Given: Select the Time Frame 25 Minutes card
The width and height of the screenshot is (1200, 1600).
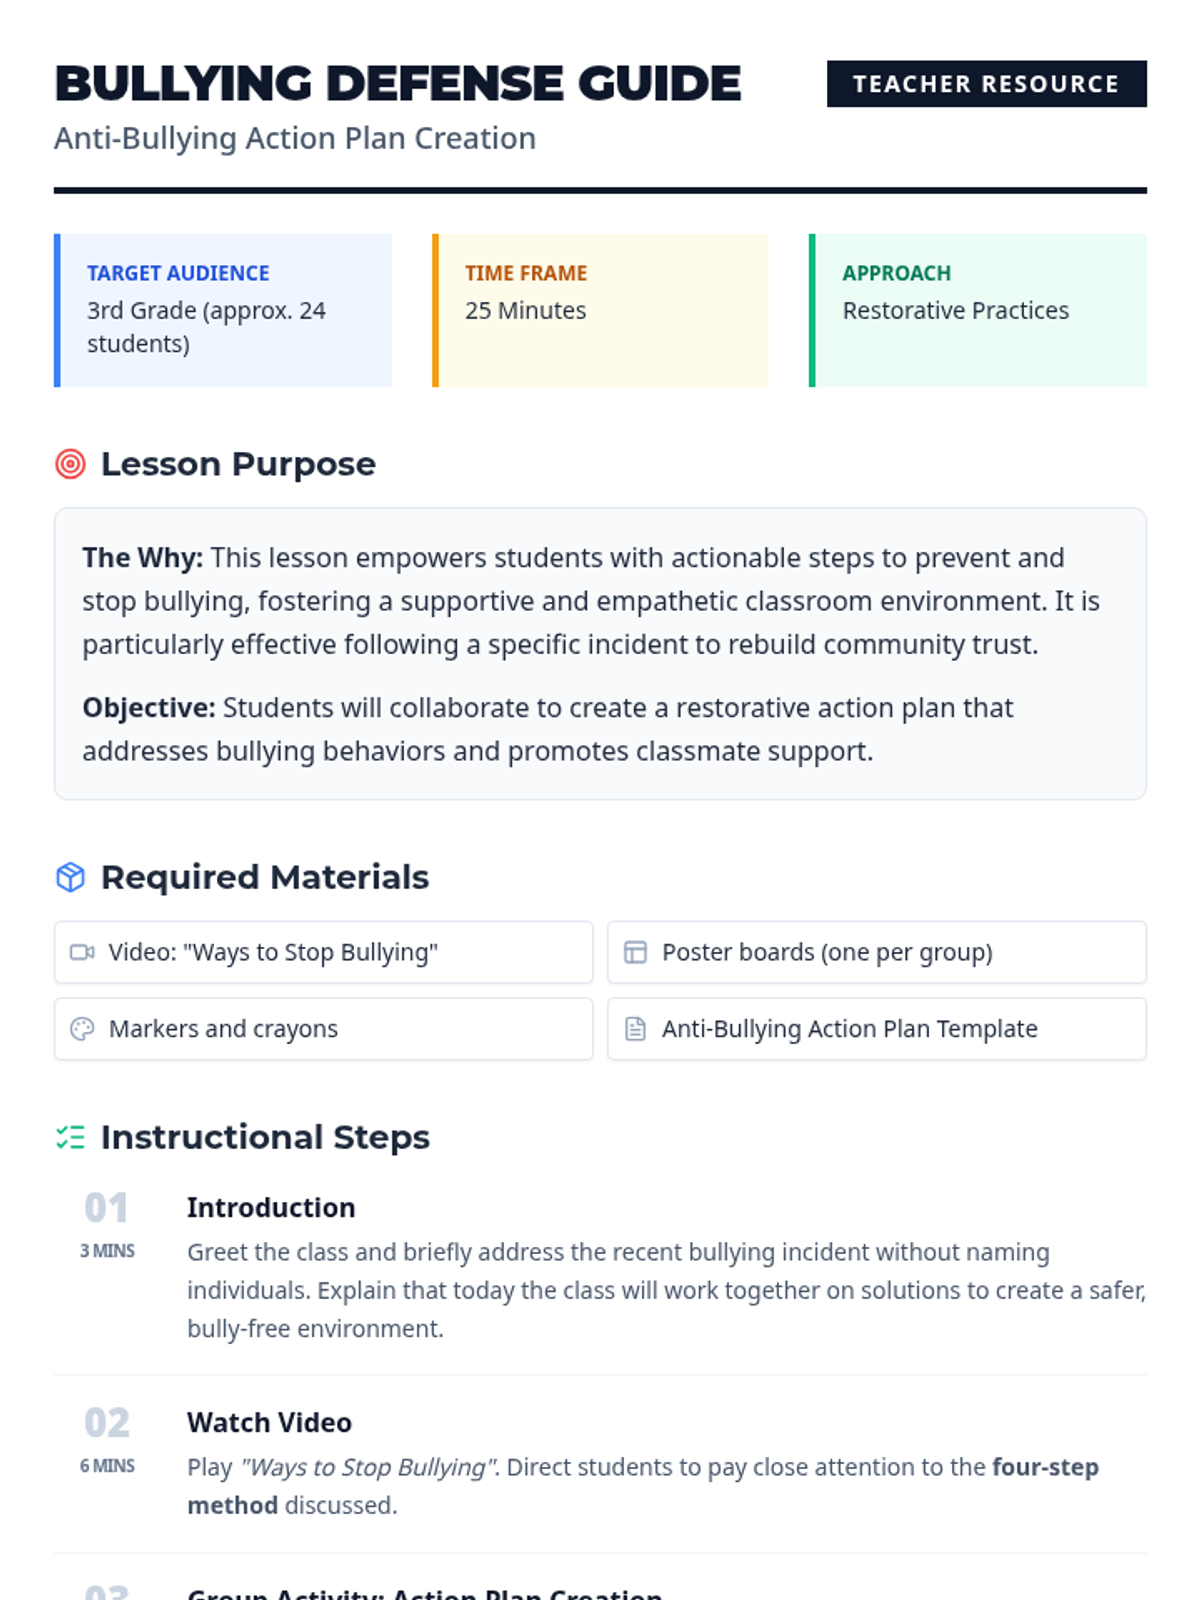Looking at the screenshot, I should point(600,310).
